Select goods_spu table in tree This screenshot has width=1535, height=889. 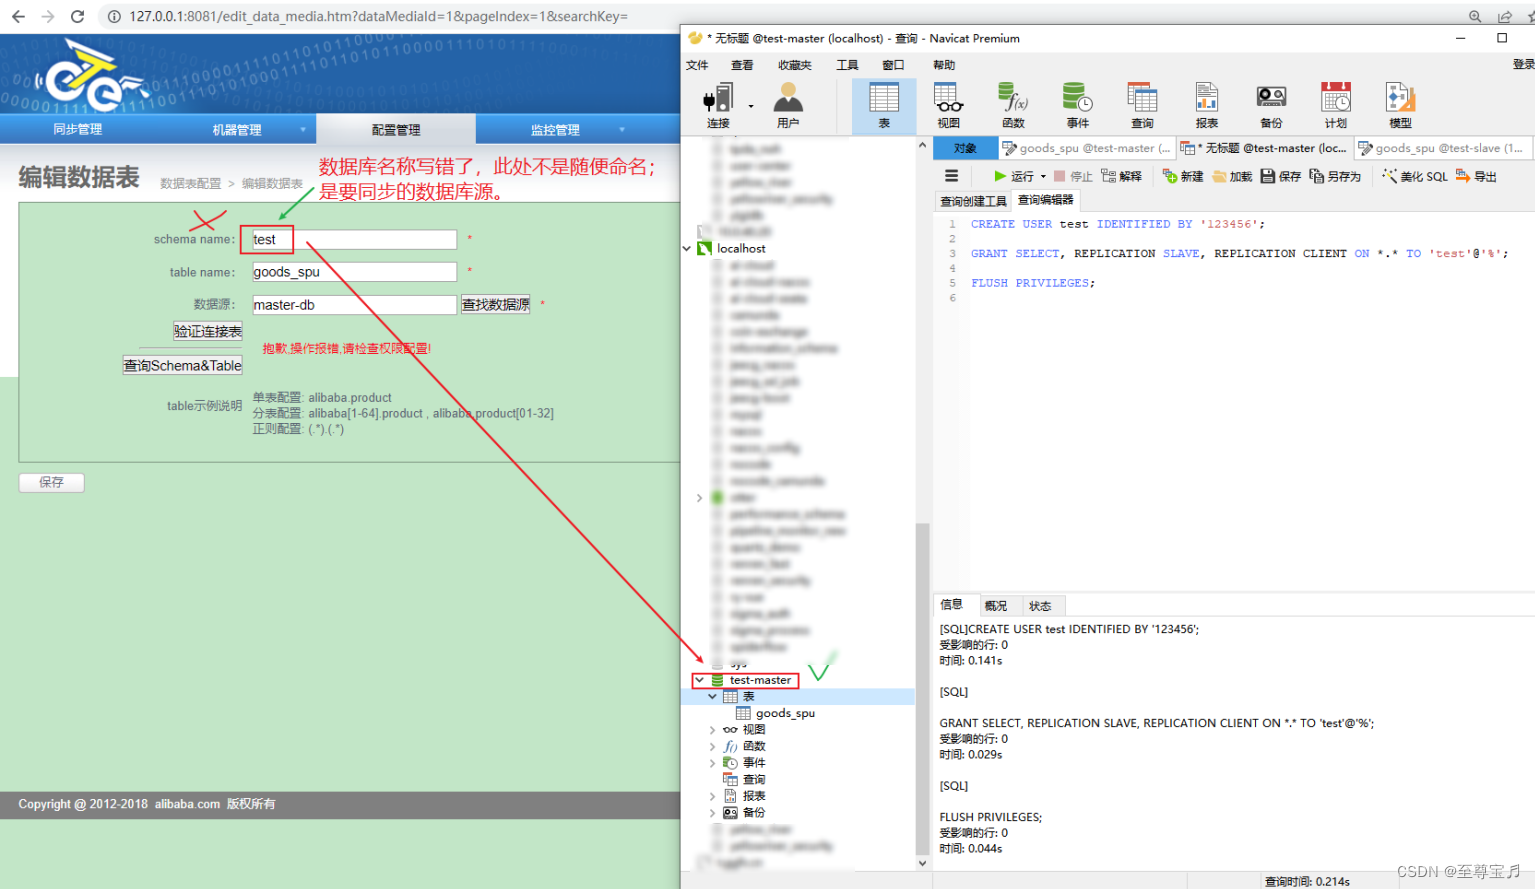[785, 713]
